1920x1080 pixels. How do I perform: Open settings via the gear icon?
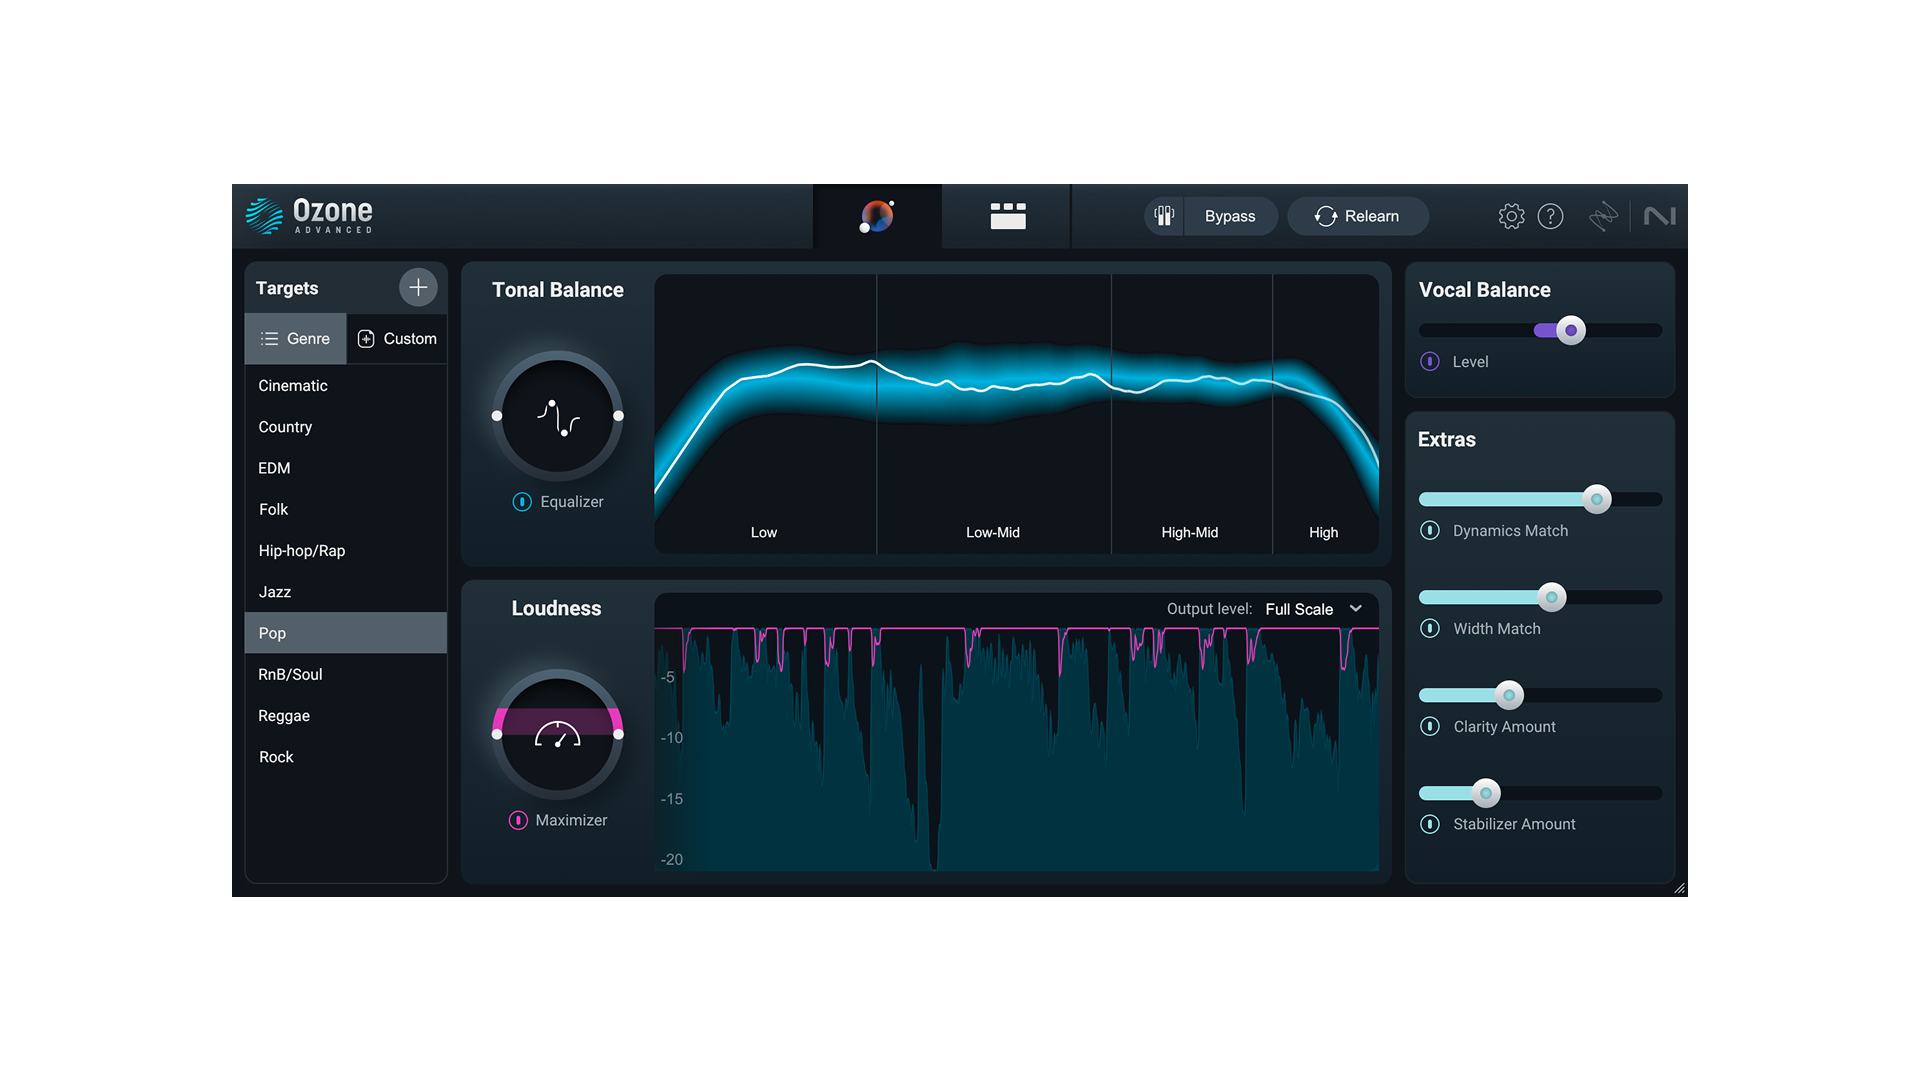(x=1511, y=216)
